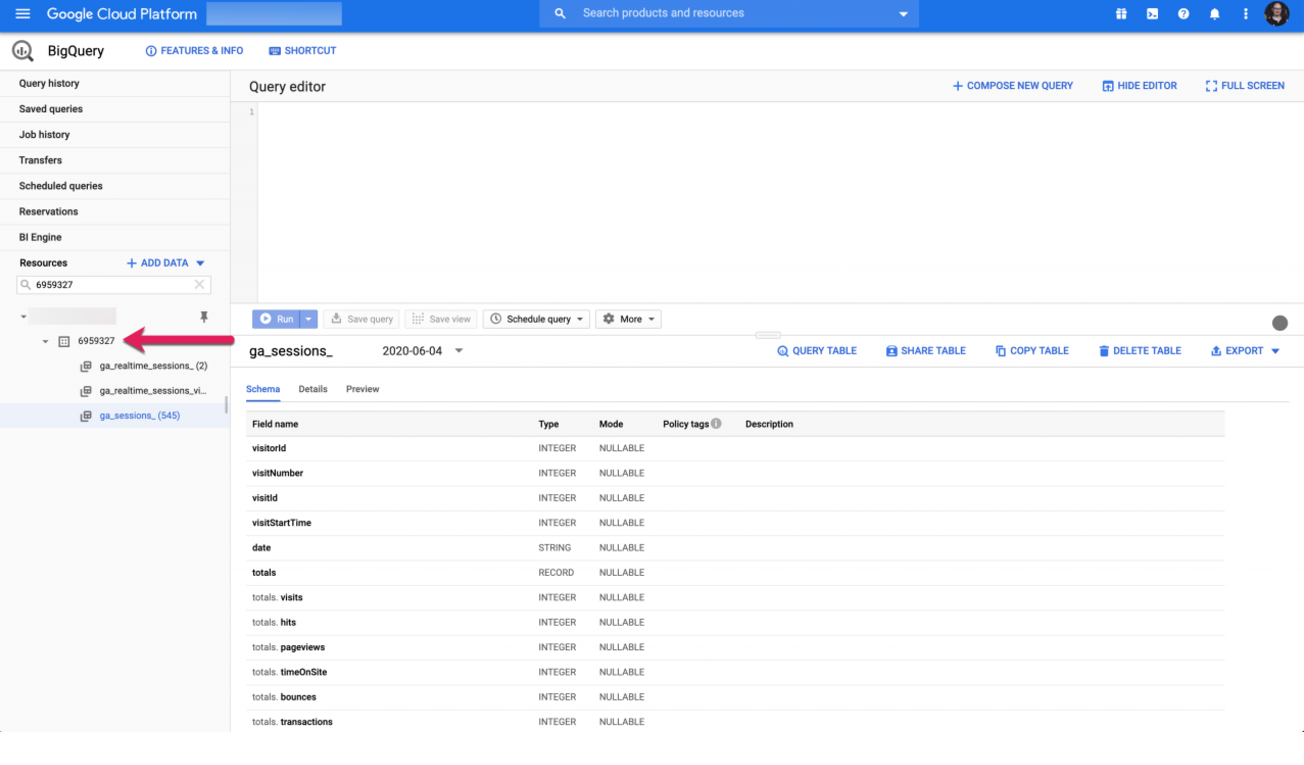This screenshot has height=765, width=1304.
Task: Switch to Schema tab
Action: point(263,389)
